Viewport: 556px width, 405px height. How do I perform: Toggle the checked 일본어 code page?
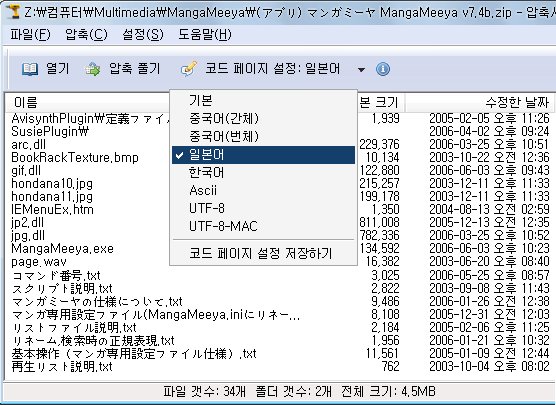click(x=263, y=155)
